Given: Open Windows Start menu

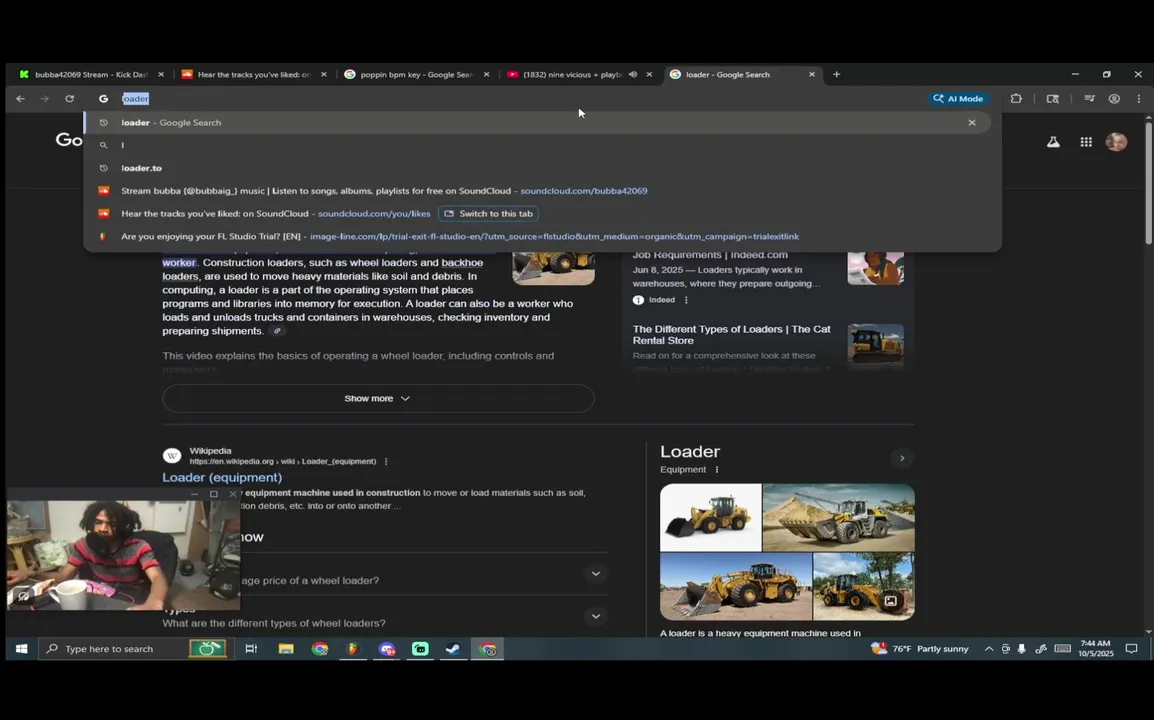Looking at the screenshot, I should (x=21, y=649).
